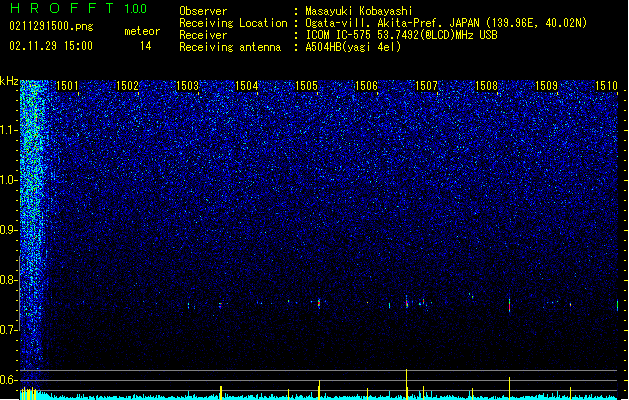Click the 0.6 kHz frequency label
This screenshot has width=629, height=400.
coord(9,380)
